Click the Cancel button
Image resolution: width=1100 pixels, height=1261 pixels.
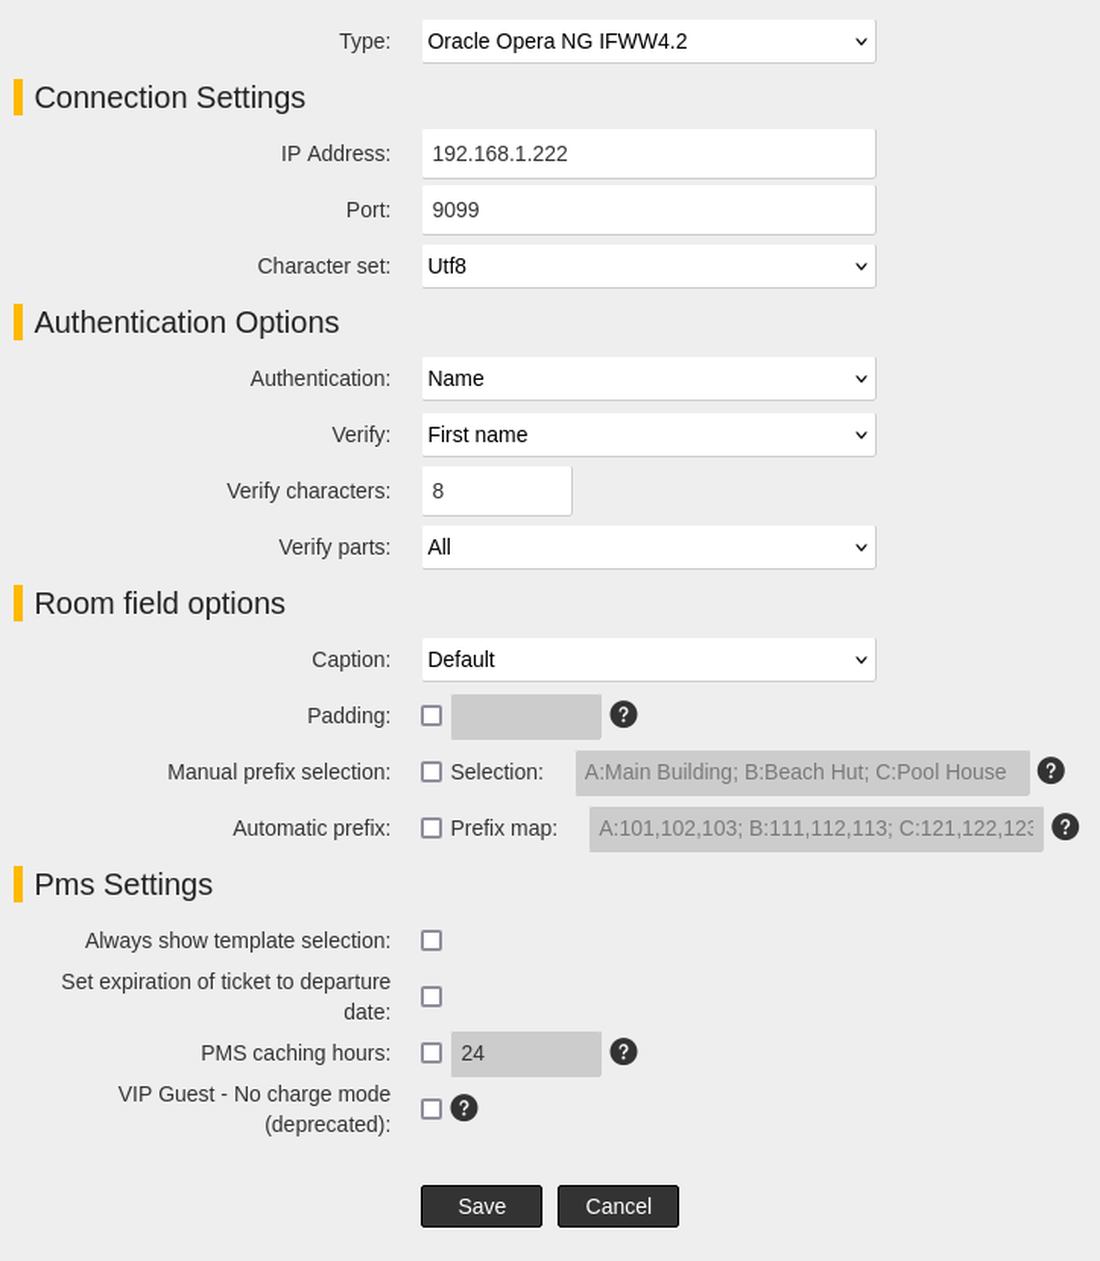click(618, 1207)
